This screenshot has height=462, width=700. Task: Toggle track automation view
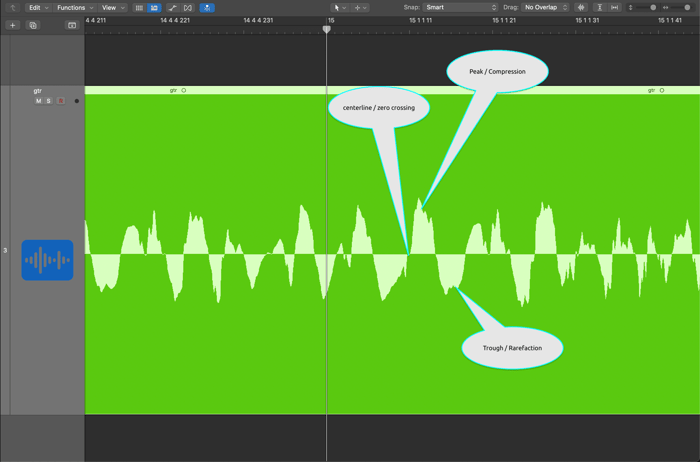tap(173, 8)
